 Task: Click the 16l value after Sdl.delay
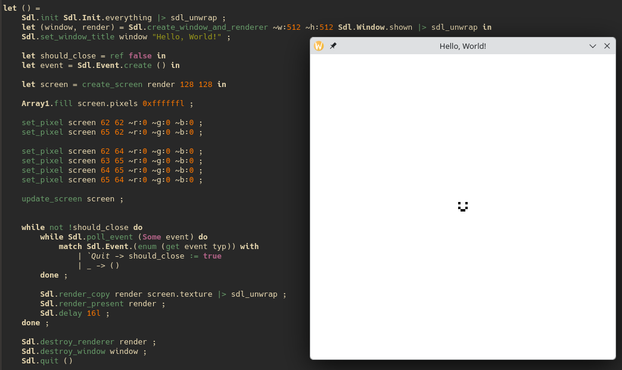[x=94, y=313]
